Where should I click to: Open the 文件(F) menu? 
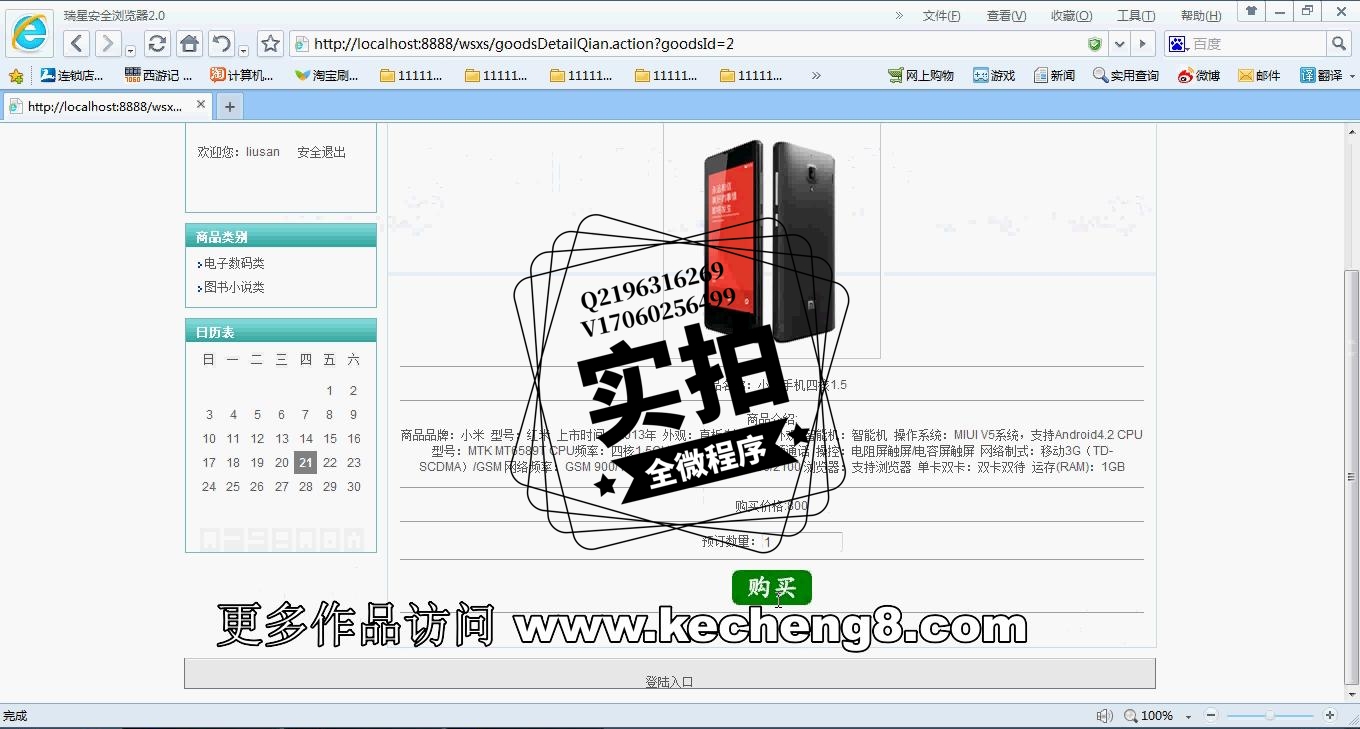point(941,15)
